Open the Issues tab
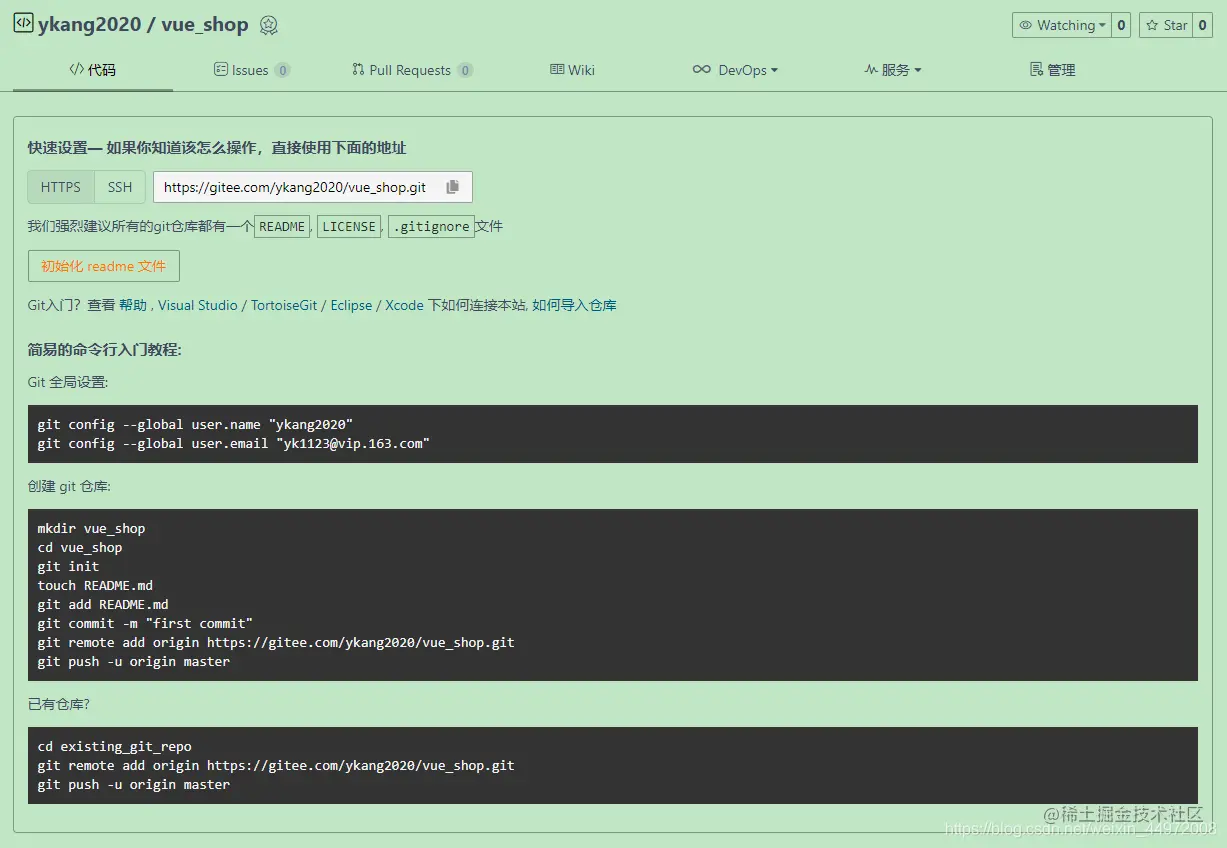 click(252, 70)
